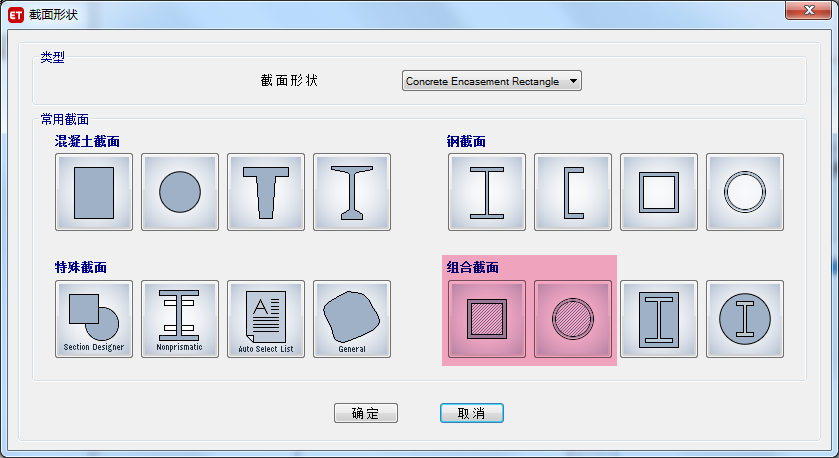Open the 截面形状 section shape dropdown
Image resolution: width=839 pixels, height=458 pixels.
point(491,81)
